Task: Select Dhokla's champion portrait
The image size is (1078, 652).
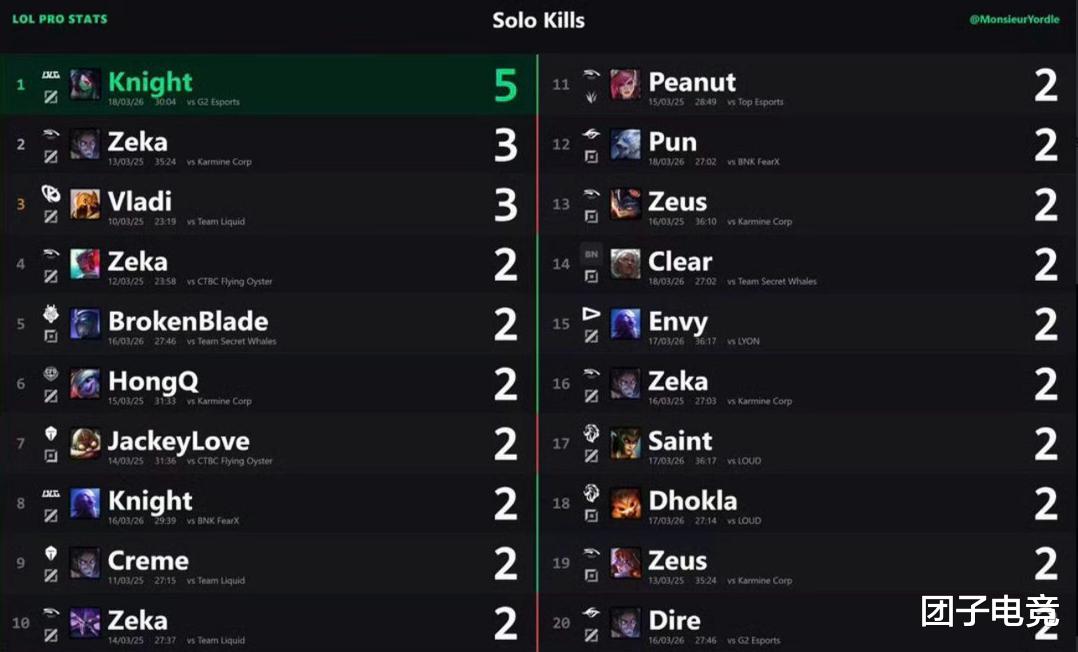Action: coord(626,503)
